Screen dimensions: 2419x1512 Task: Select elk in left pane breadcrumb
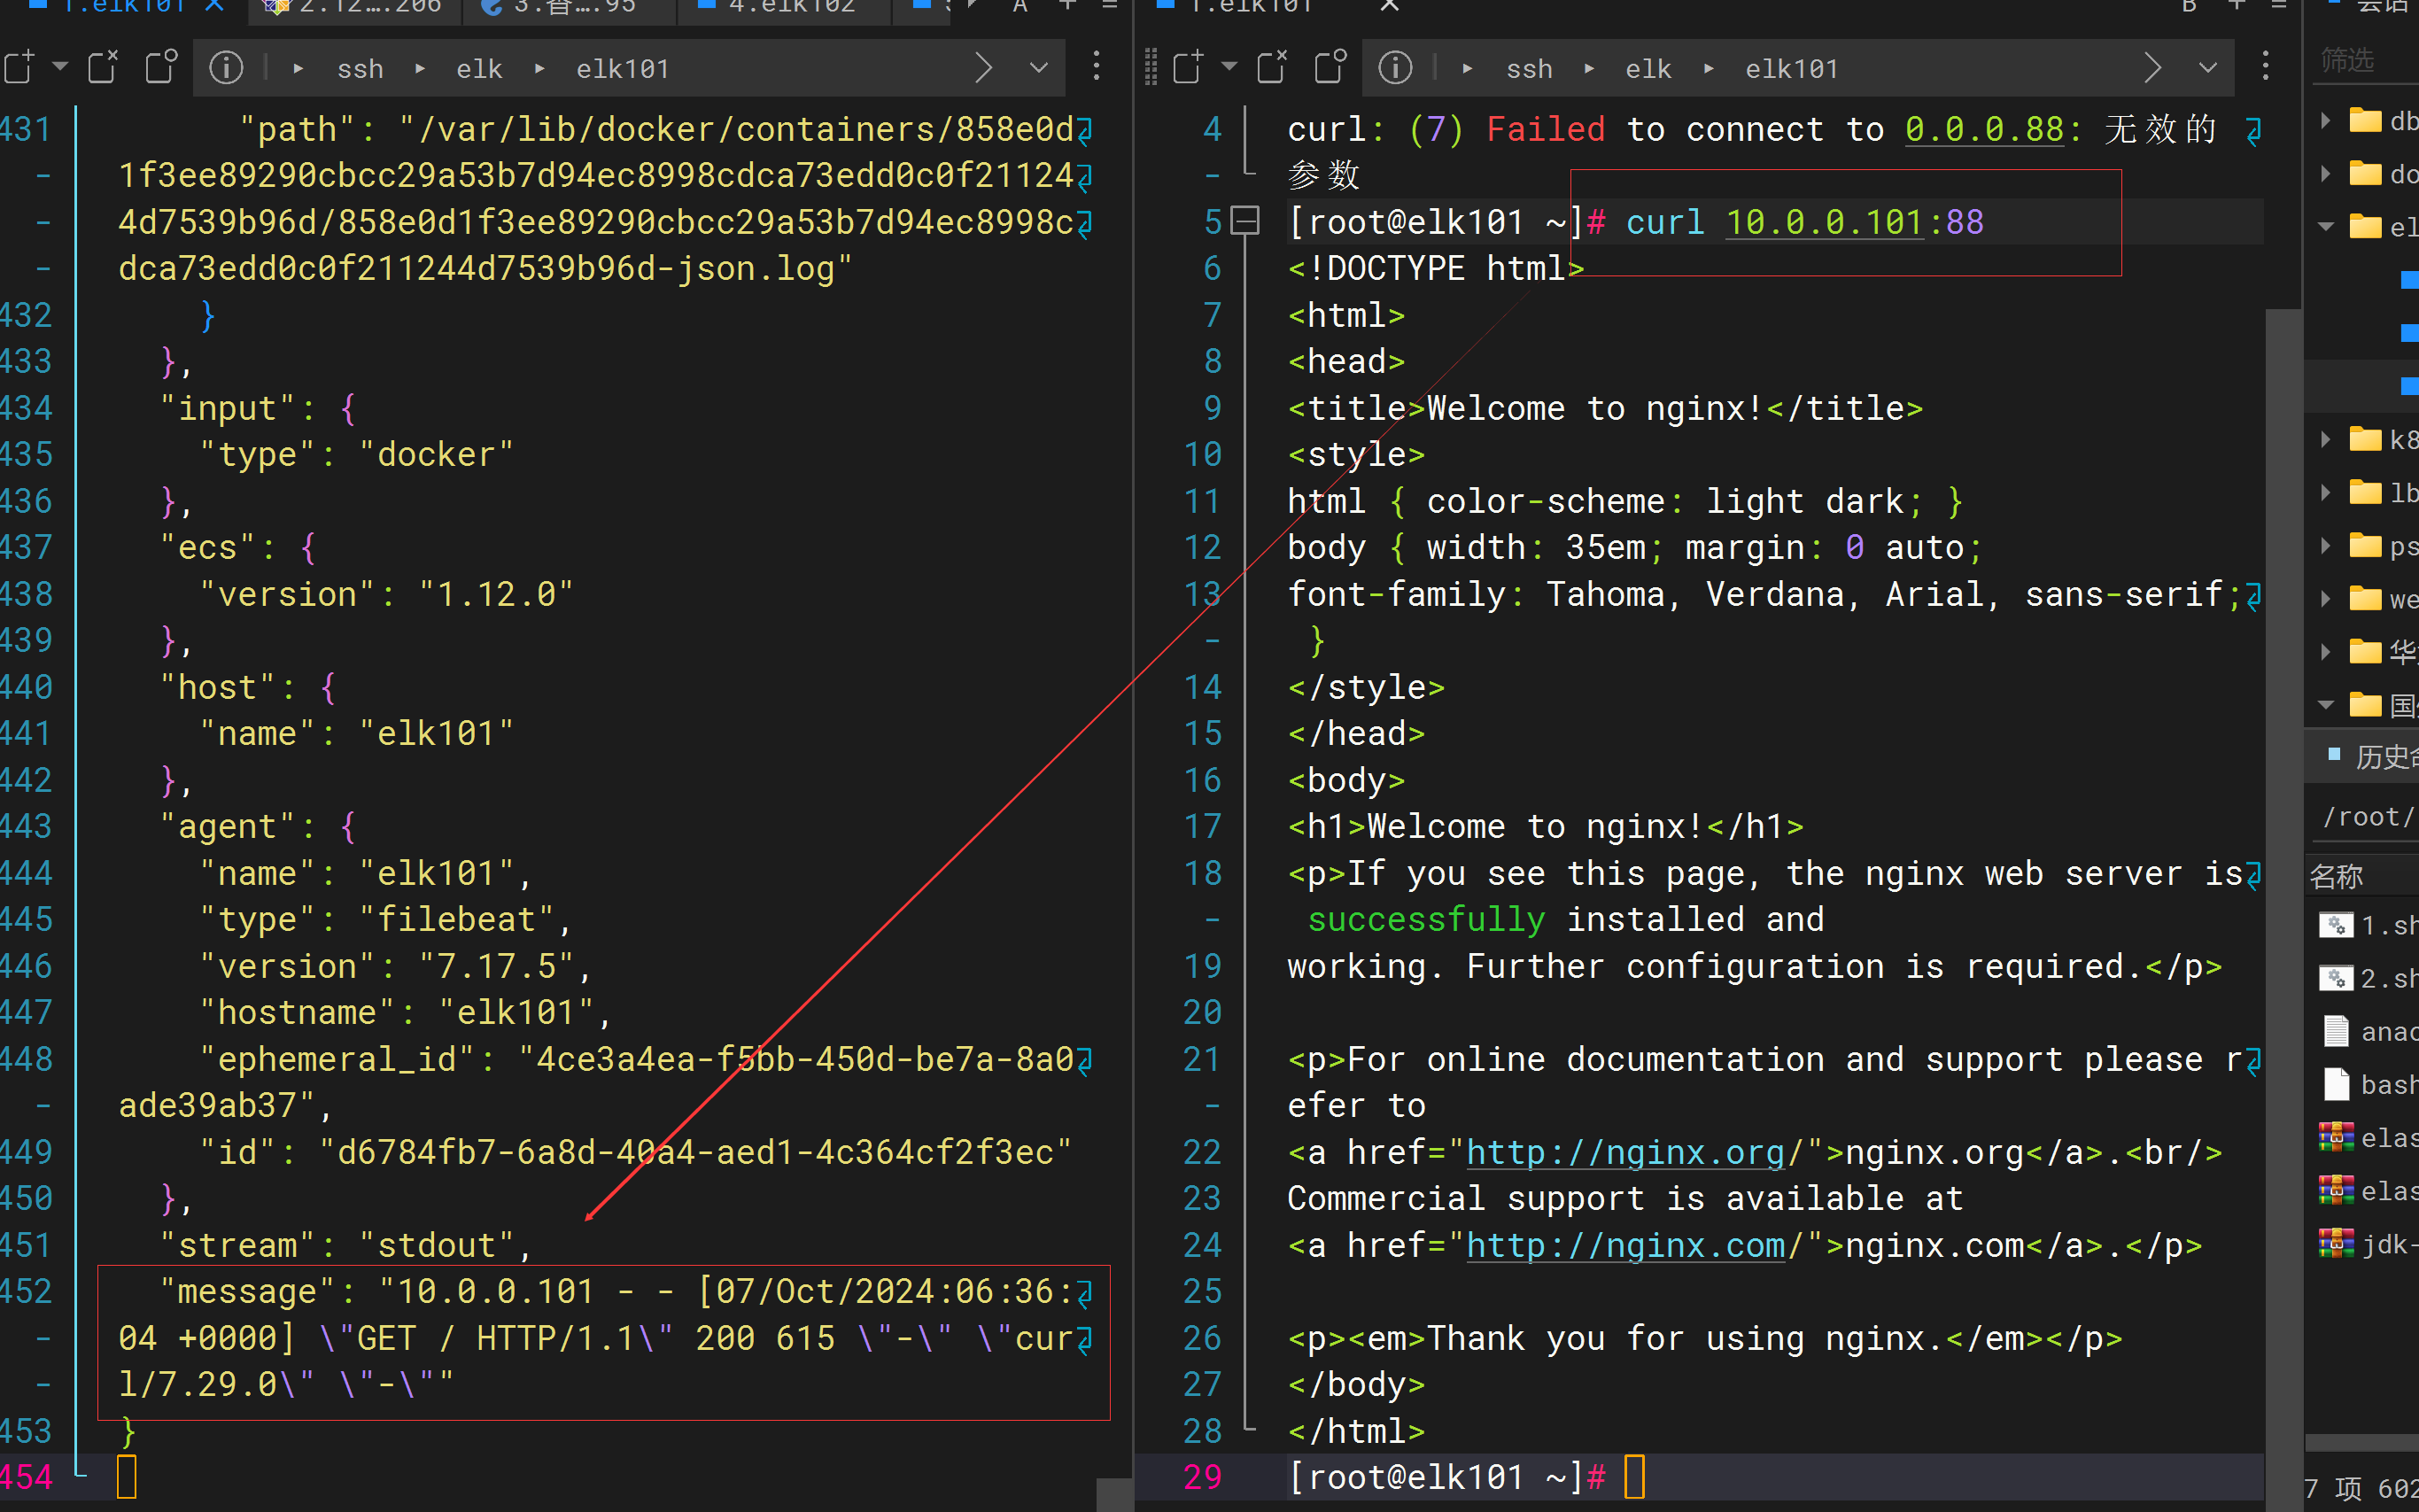(x=479, y=68)
